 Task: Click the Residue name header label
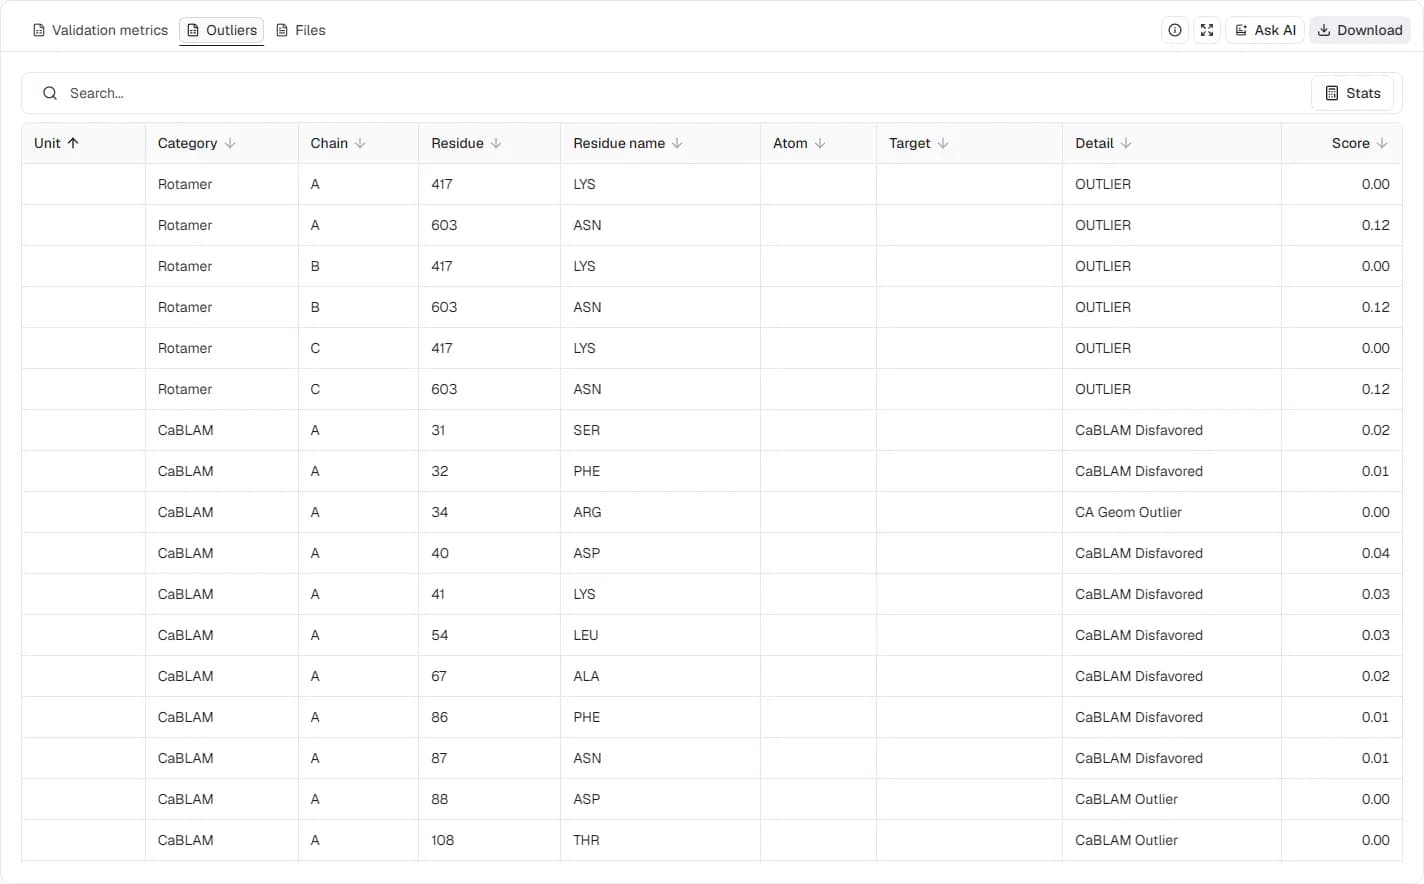(619, 143)
